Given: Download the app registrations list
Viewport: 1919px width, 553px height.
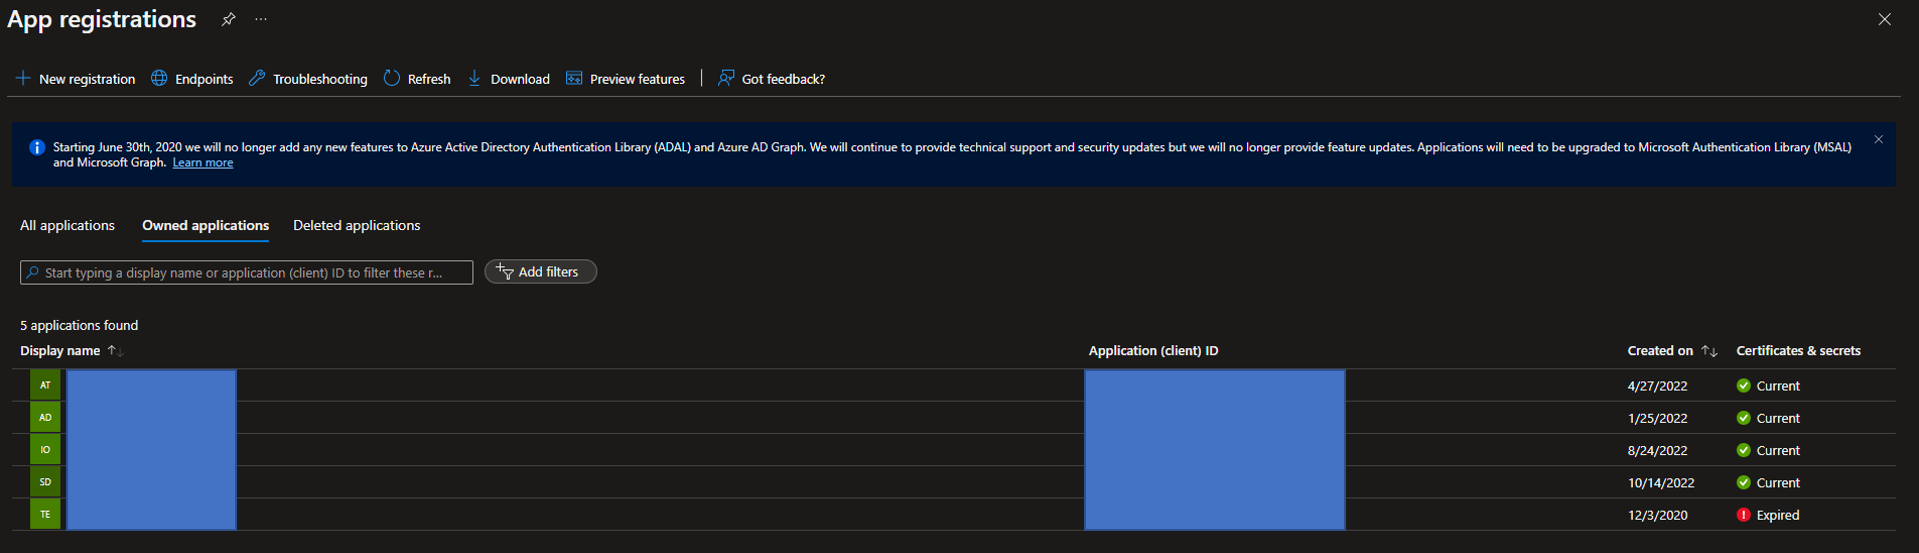Looking at the screenshot, I should click(509, 79).
